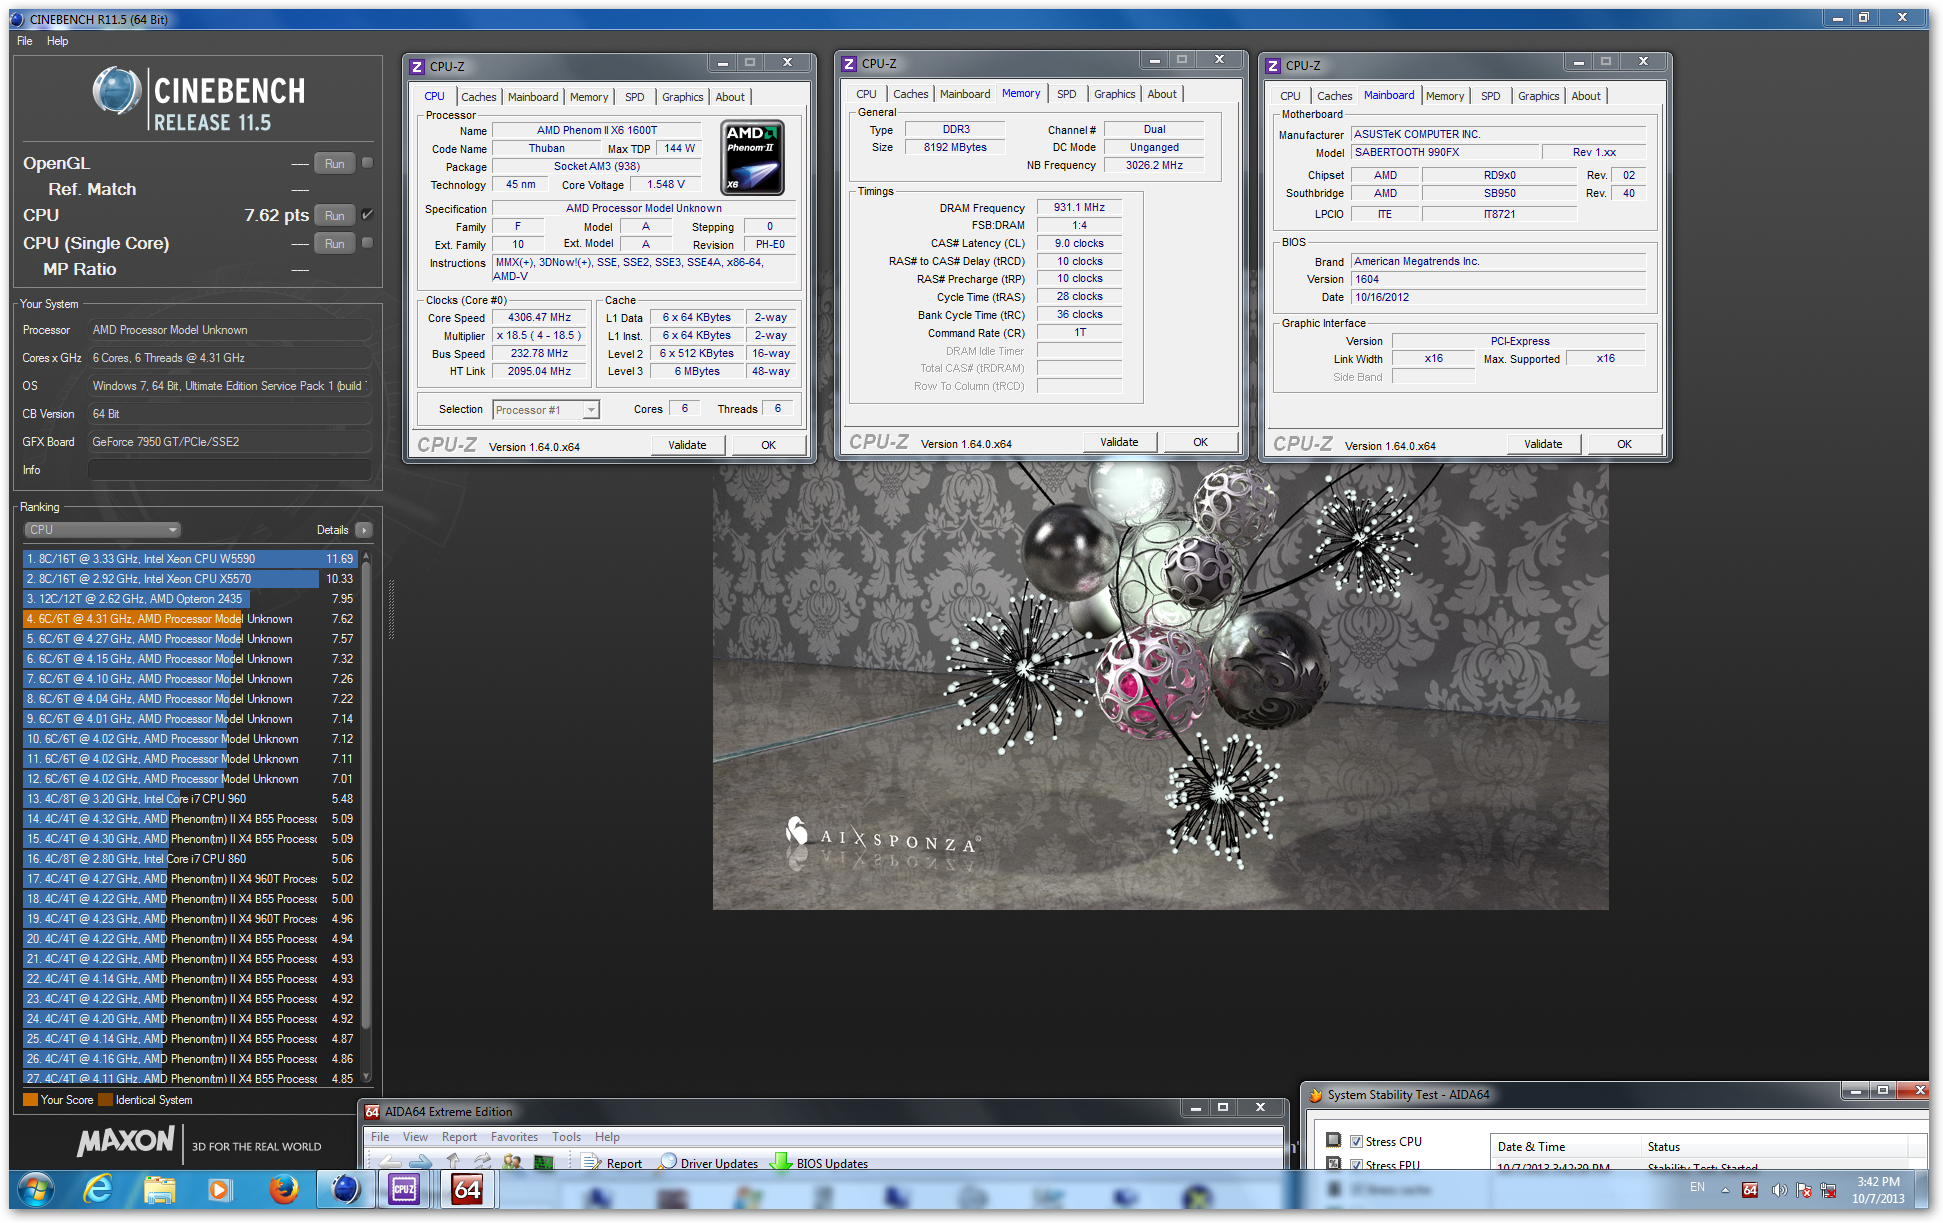
Task: Click the AIDA64 refresh icon
Action: pyautogui.click(x=483, y=1162)
